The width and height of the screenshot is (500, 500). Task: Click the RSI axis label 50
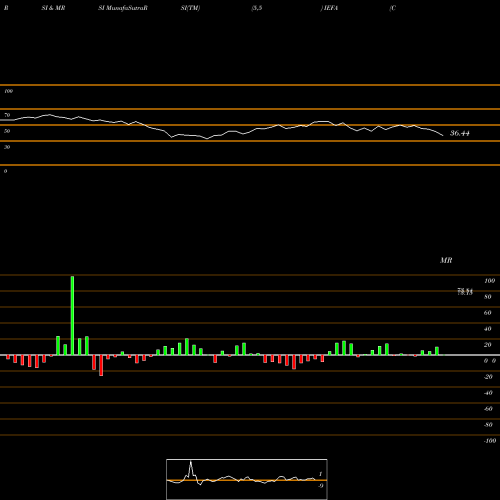(x=7, y=131)
